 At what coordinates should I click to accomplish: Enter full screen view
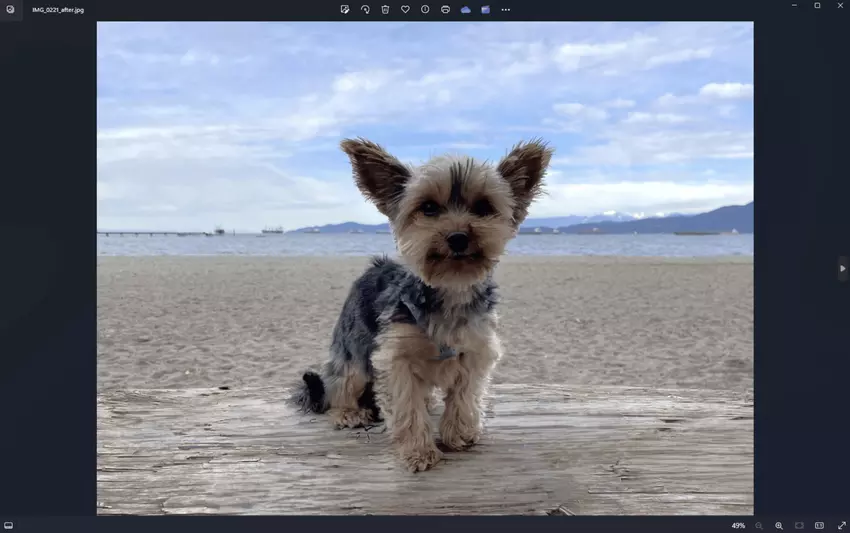pyautogui.click(x=841, y=525)
